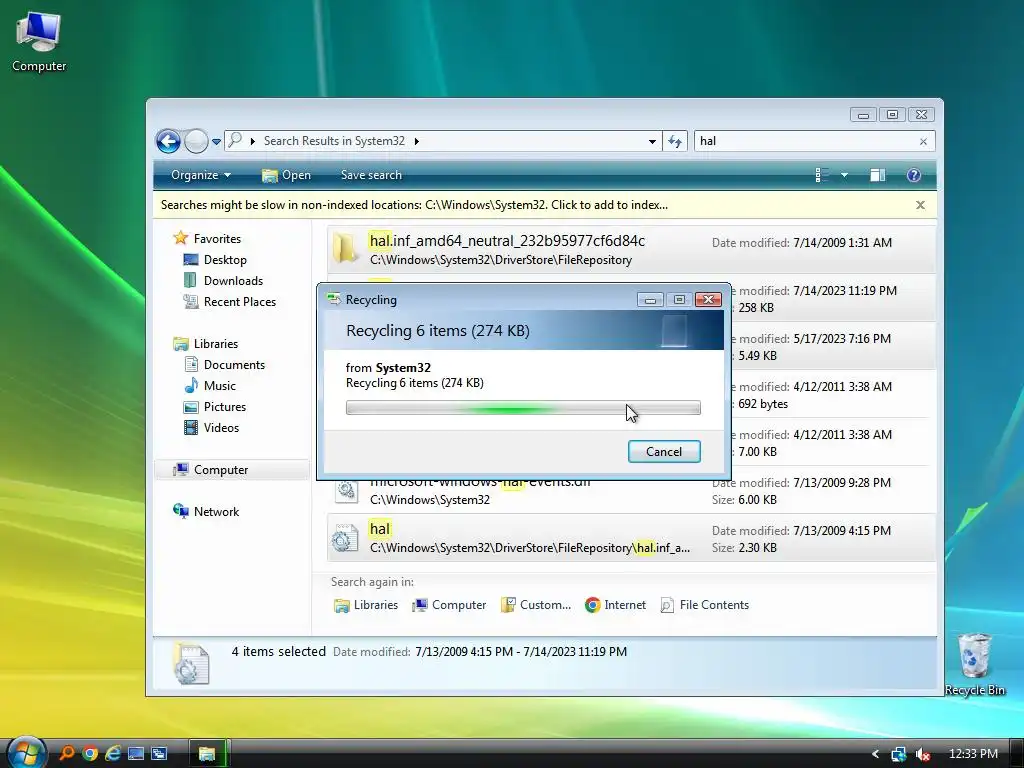Click the Show desktop strip

point(1016,754)
